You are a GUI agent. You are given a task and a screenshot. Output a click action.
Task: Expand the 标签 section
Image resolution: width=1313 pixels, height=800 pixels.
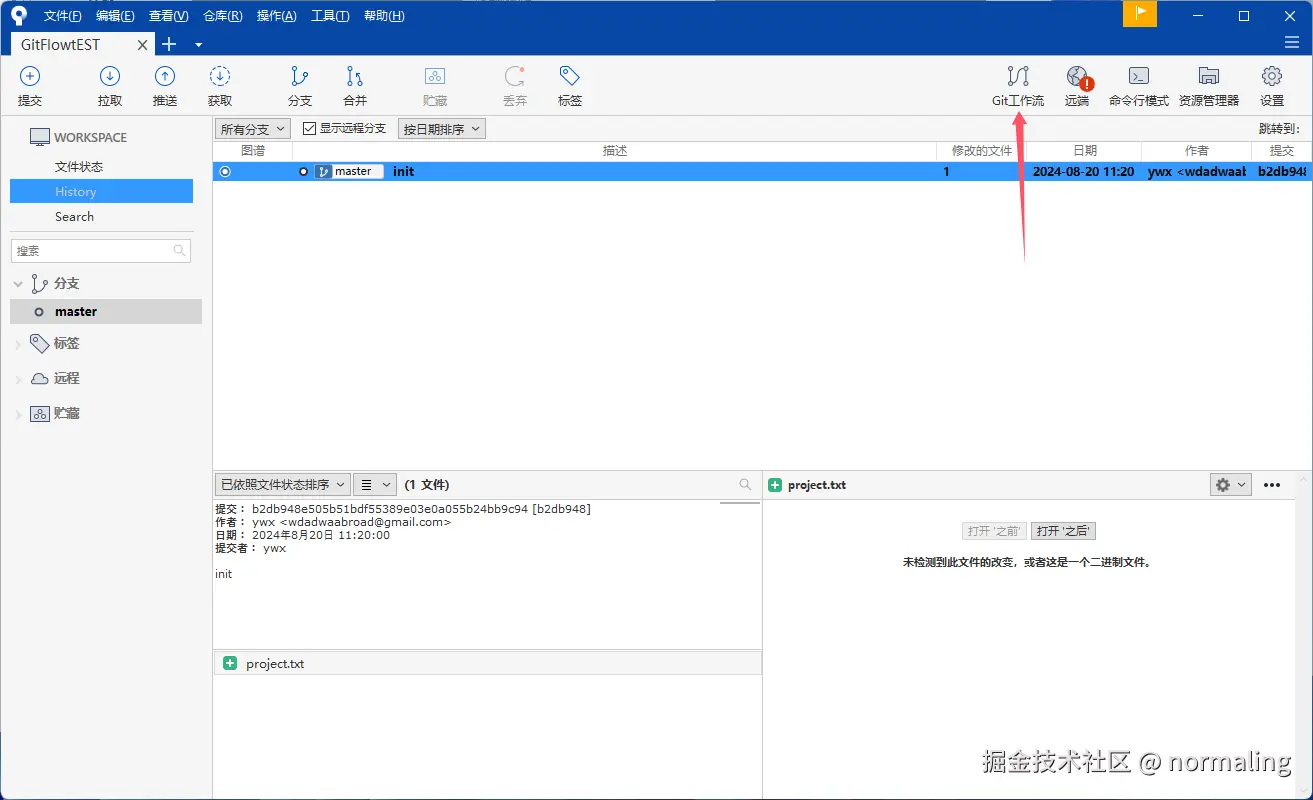coord(18,344)
